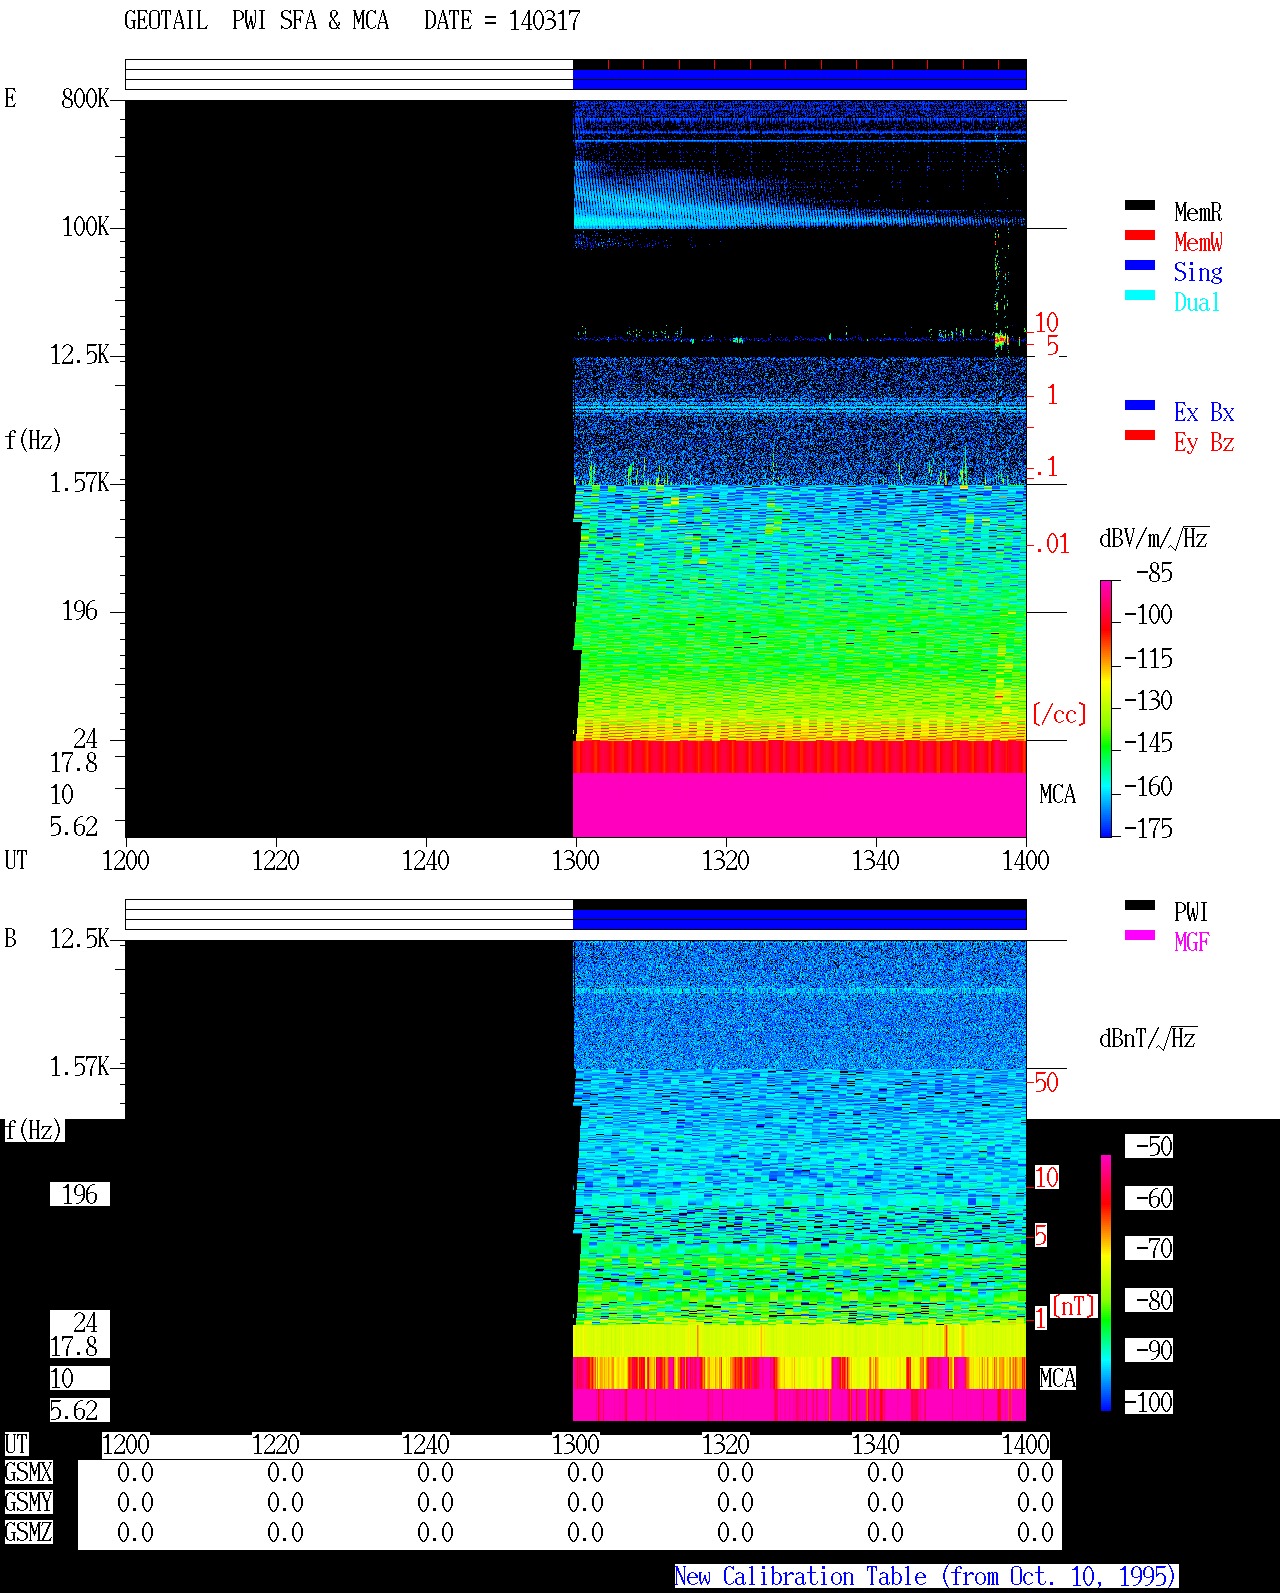
Task: Click the red [/cc] density scale label
Action: 1059,714
